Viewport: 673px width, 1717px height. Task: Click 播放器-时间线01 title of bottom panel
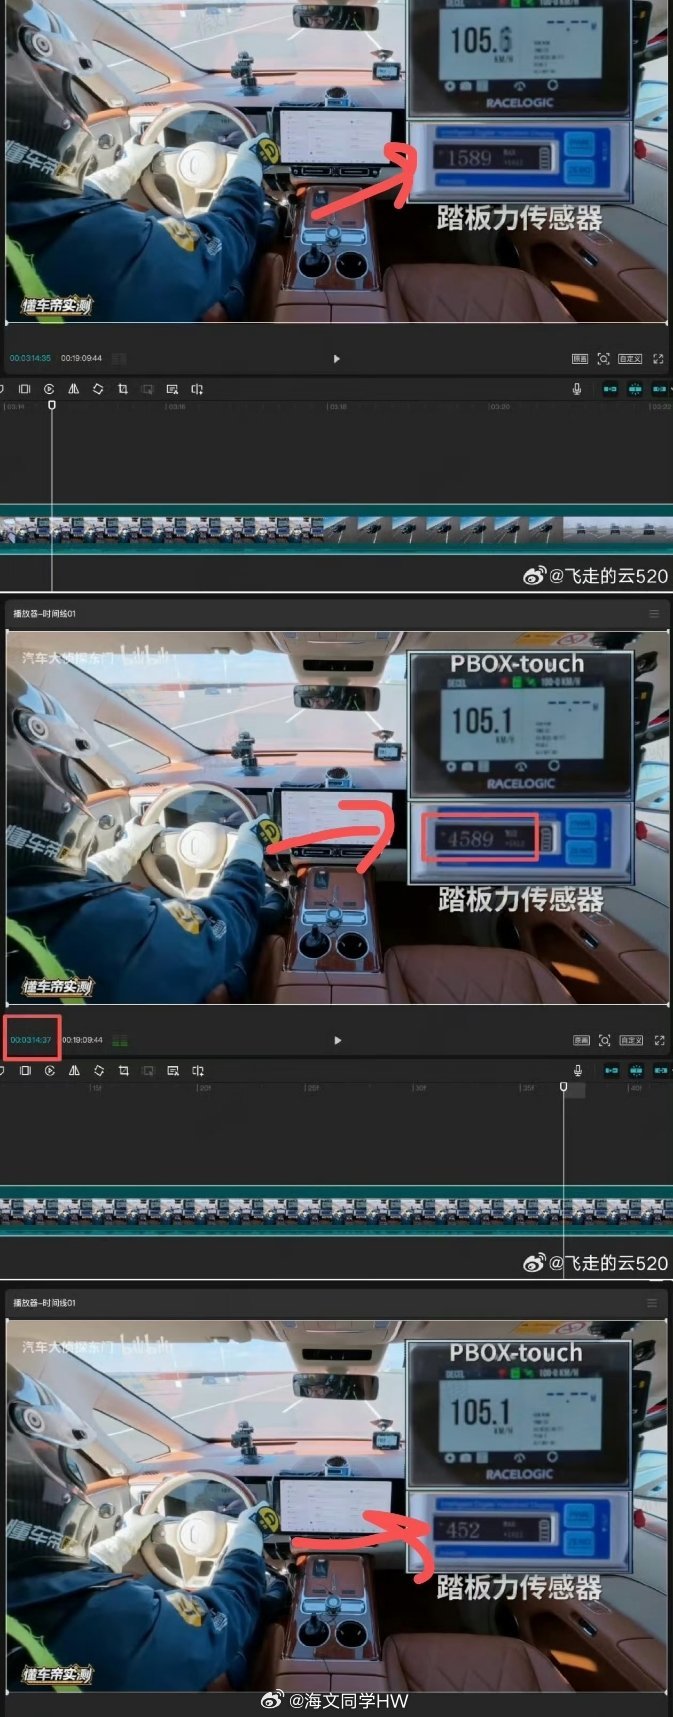44,1303
